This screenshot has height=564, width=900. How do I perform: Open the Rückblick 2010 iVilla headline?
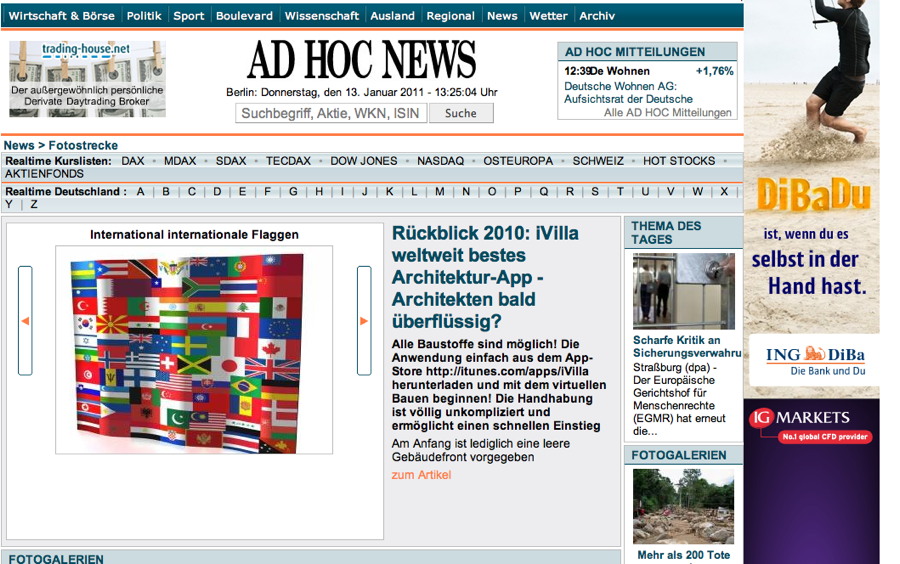486,277
